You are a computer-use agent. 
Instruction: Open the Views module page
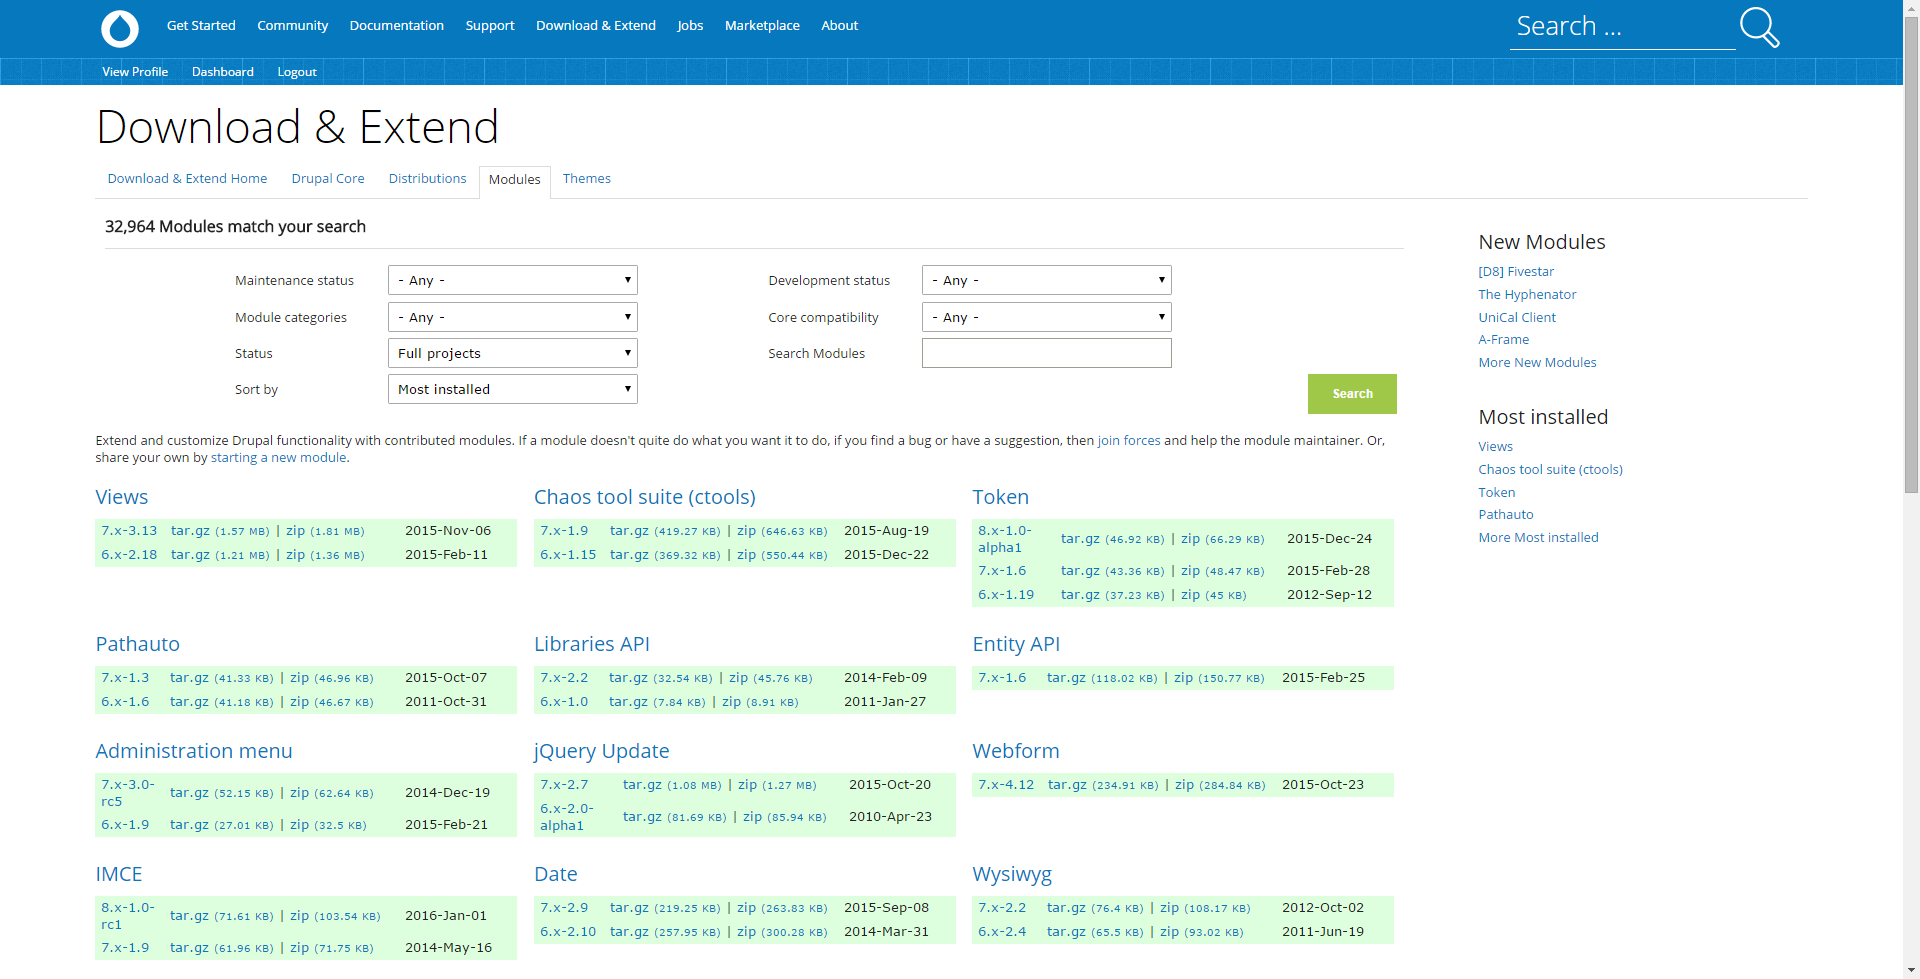[x=121, y=496]
